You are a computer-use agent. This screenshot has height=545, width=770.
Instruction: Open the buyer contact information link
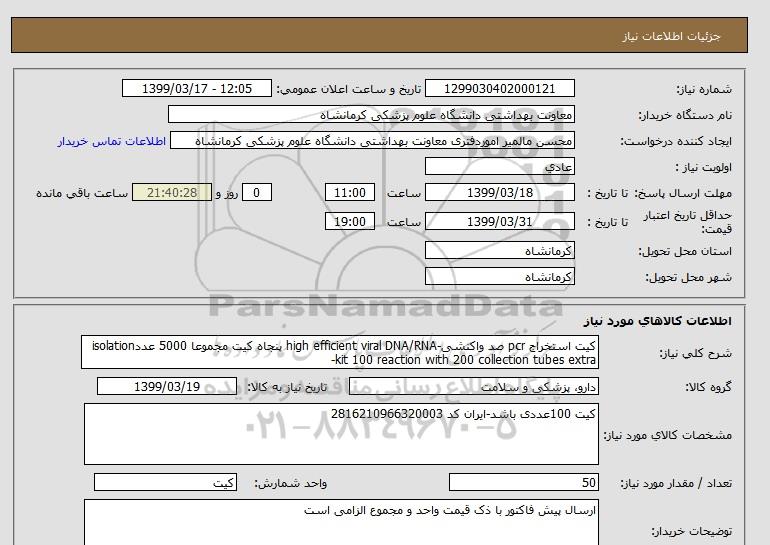point(111,141)
